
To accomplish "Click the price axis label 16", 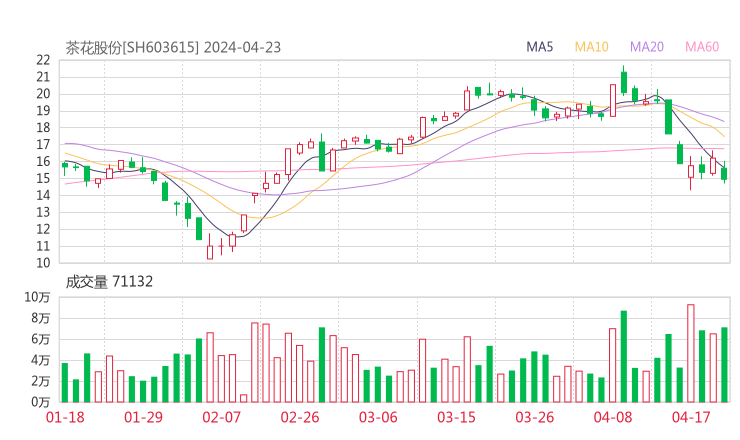I will pyautogui.click(x=43, y=161).
